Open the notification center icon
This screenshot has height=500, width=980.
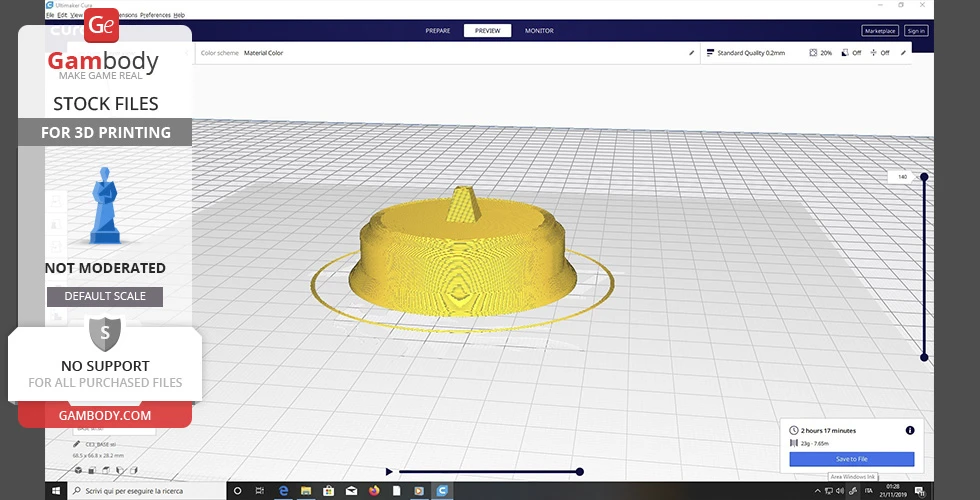pyautogui.click(x=920, y=491)
